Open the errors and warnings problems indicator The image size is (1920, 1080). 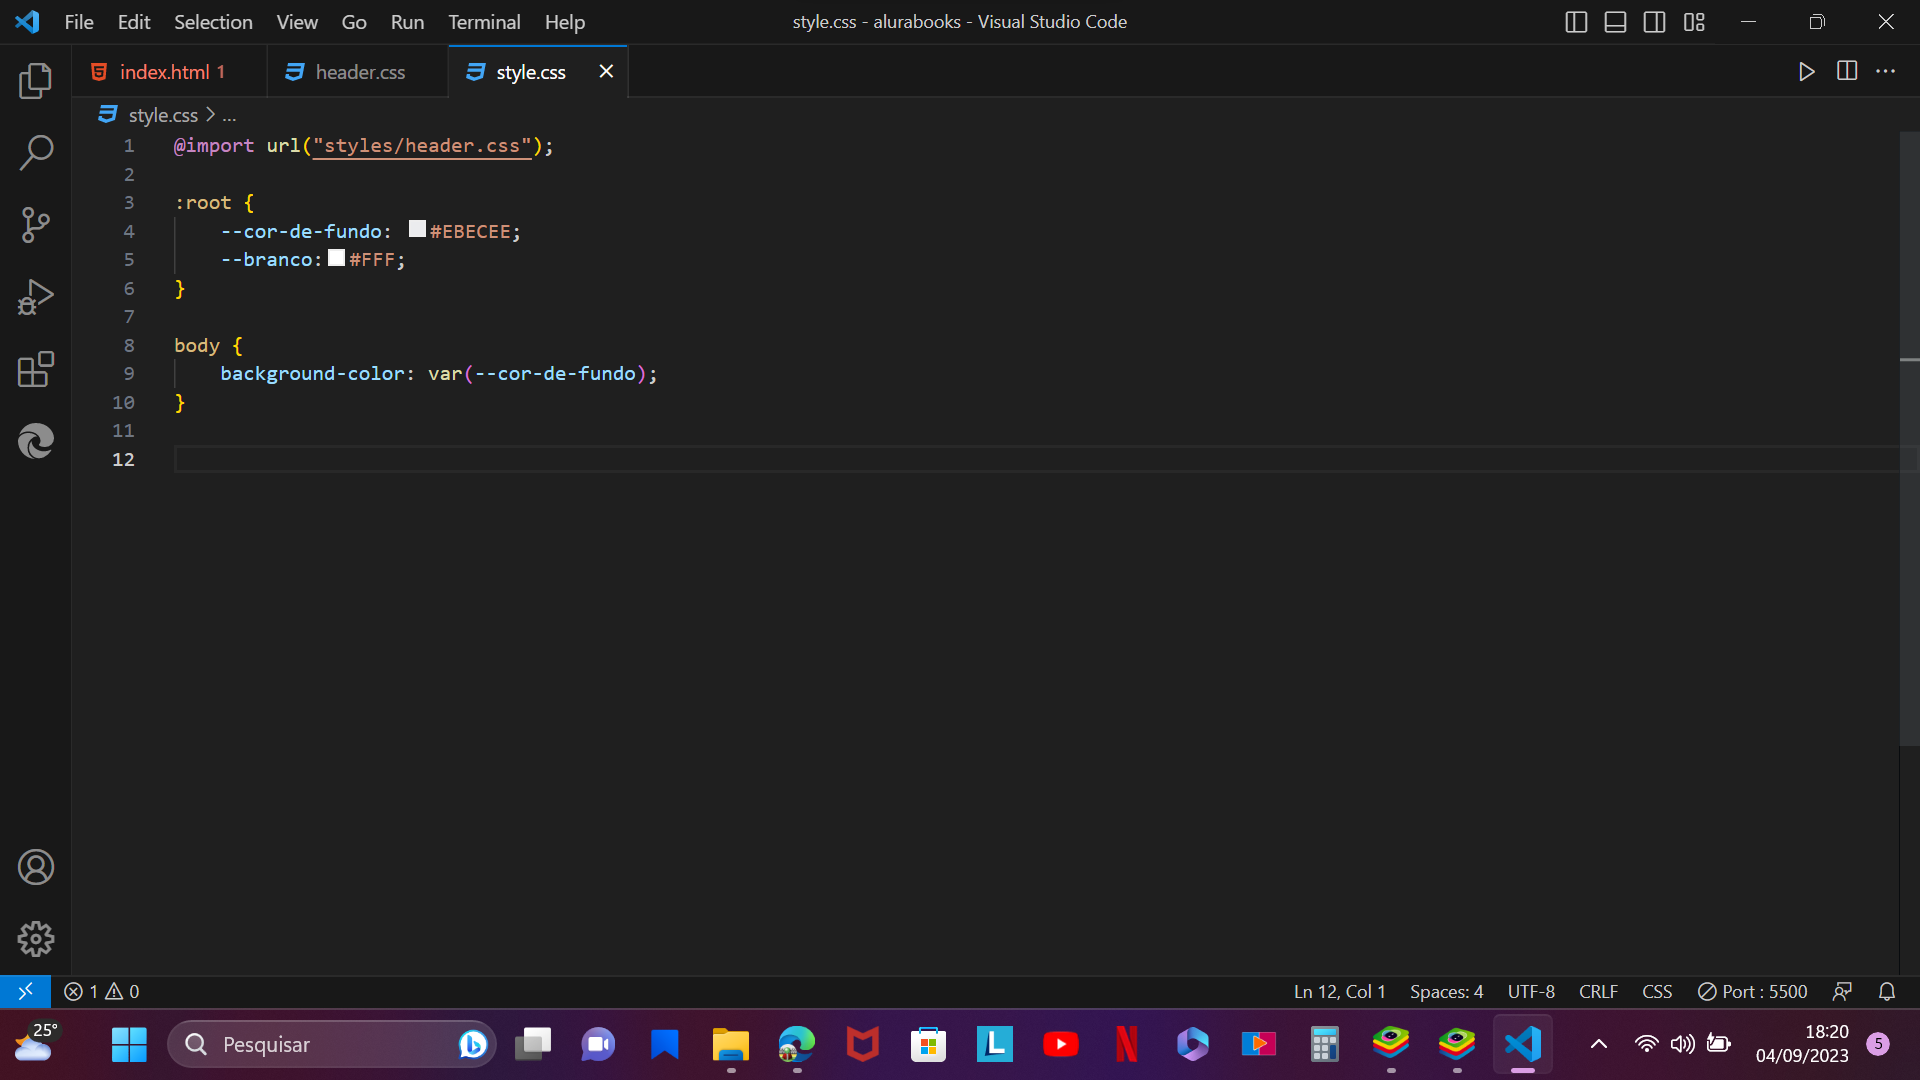[x=102, y=991]
